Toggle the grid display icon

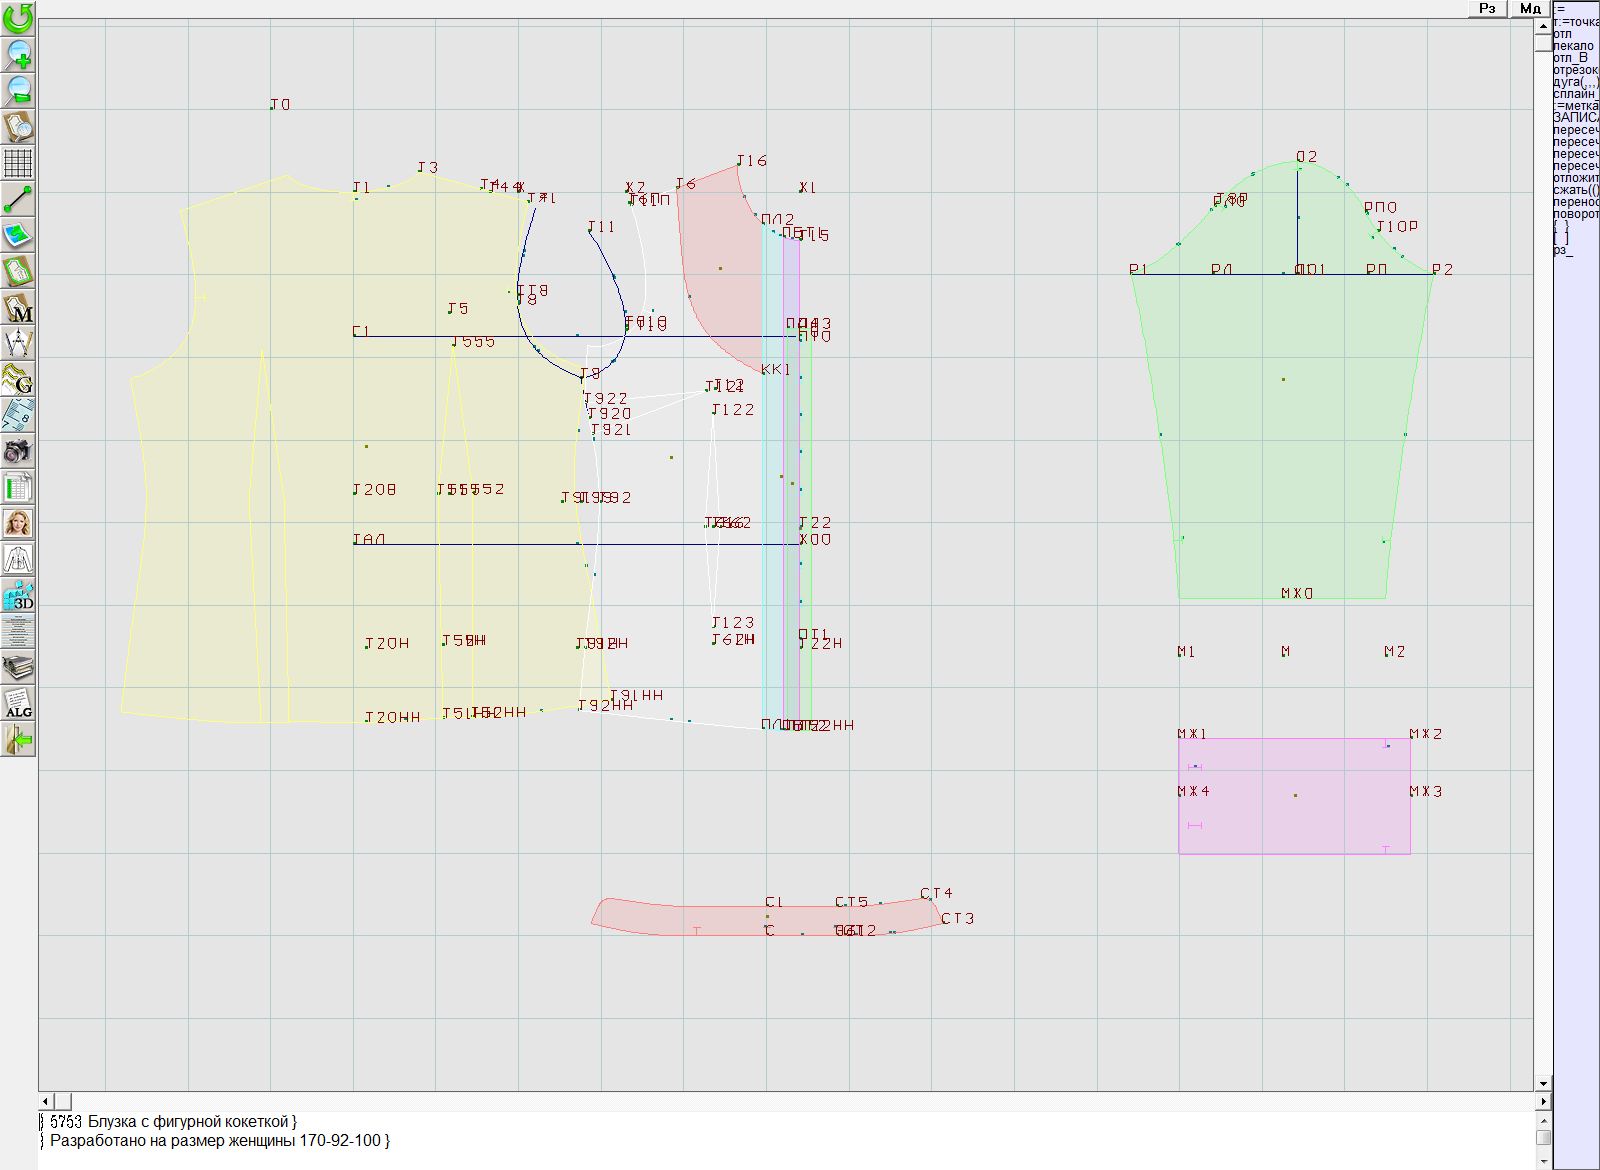click(18, 162)
